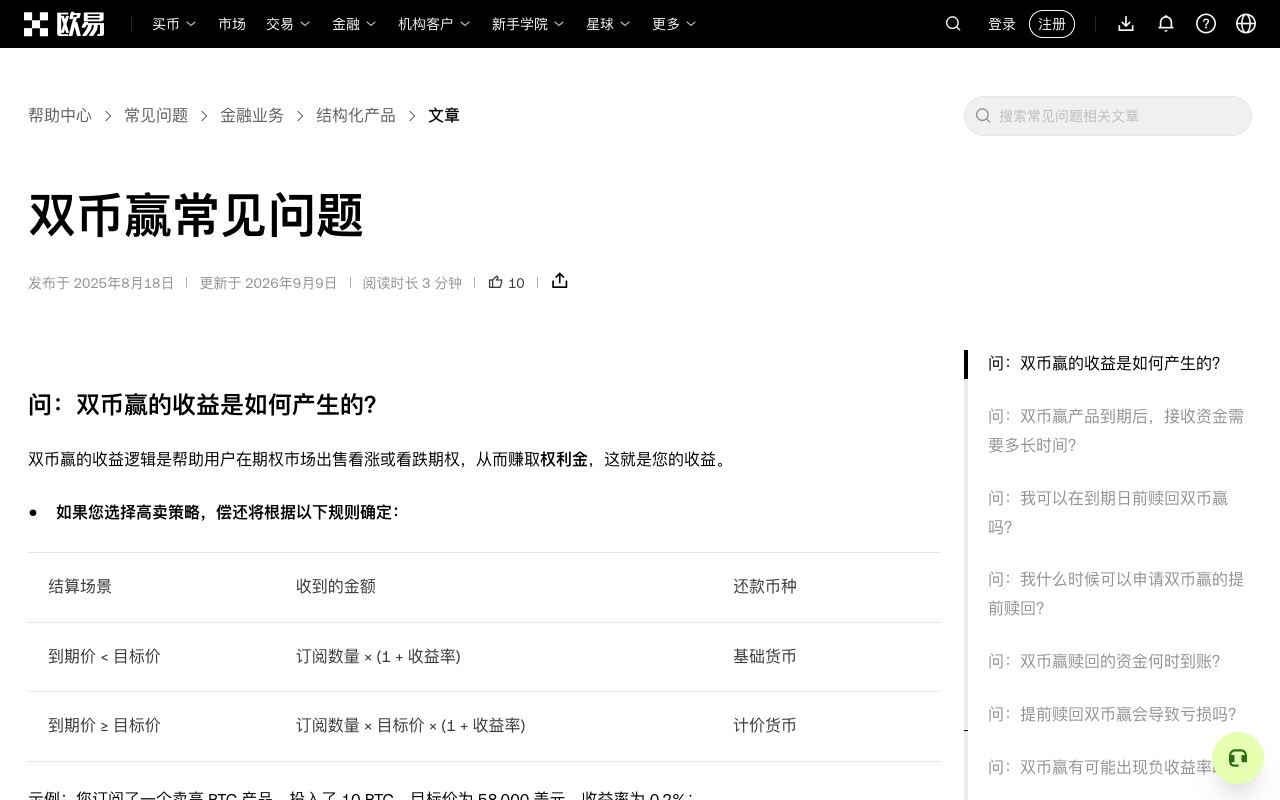
Task: Jump to 双币赢的收益是如何产生的 in contents
Action: (1104, 364)
